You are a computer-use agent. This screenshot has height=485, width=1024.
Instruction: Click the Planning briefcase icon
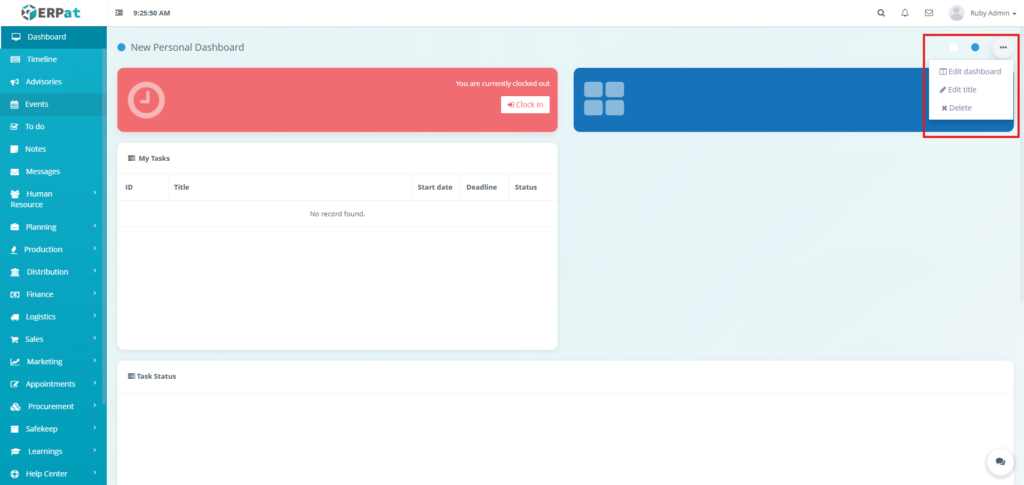15,227
